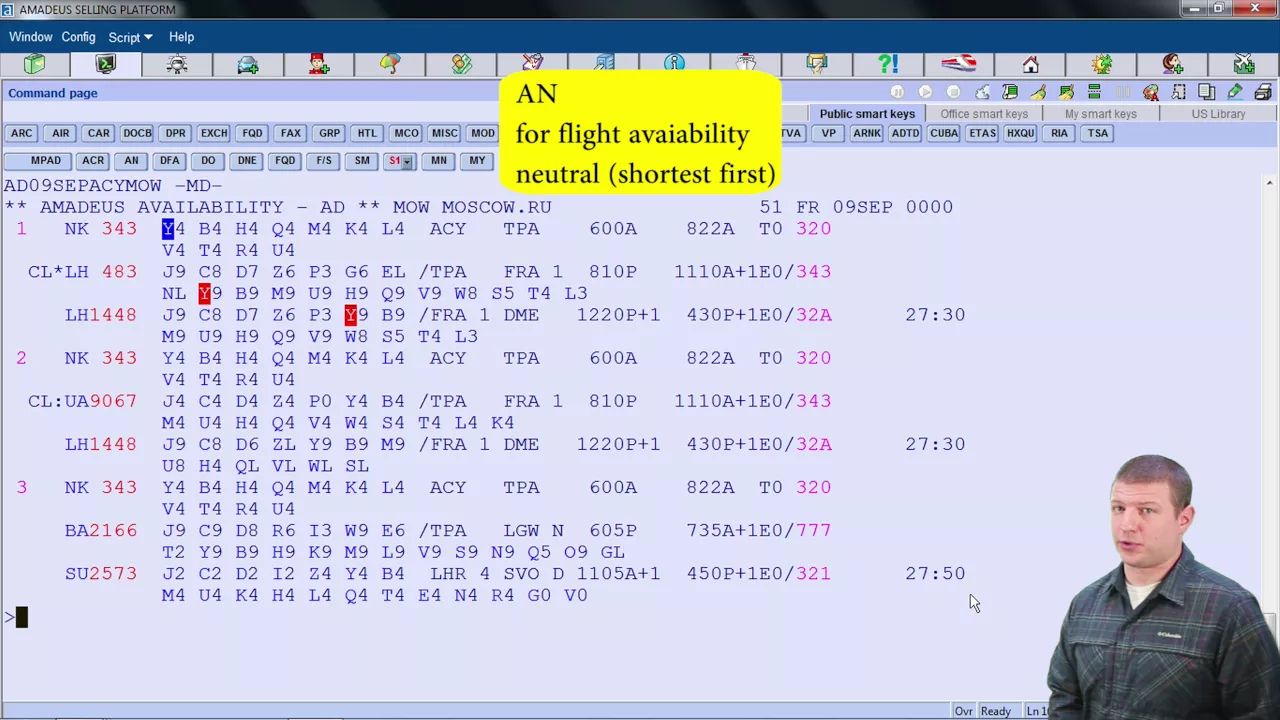Image resolution: width=1280 pixels, height=720 pixels.
Task: Click the Ovr status bar indicator
Action: click(963, 711)
